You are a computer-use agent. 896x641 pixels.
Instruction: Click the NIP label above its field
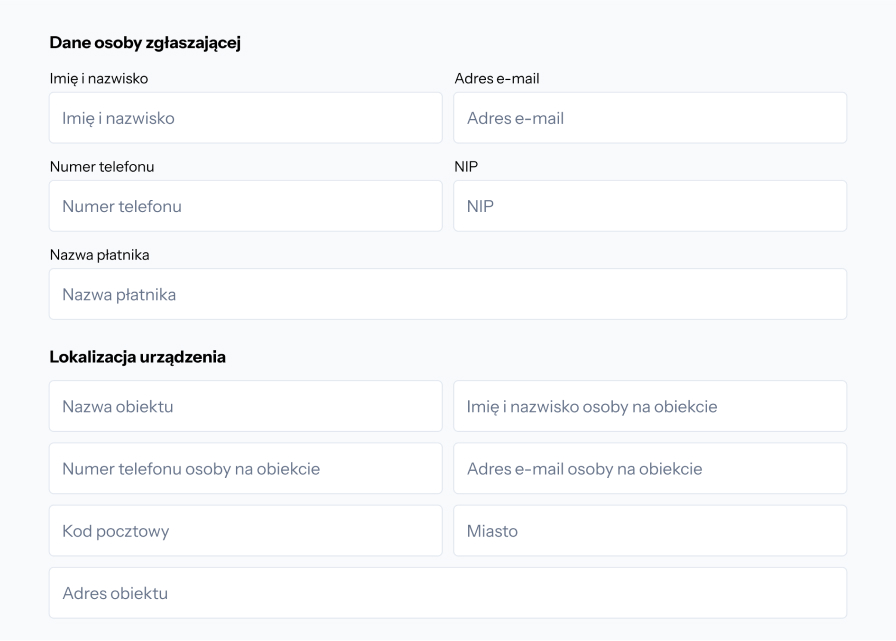point(466,166)
